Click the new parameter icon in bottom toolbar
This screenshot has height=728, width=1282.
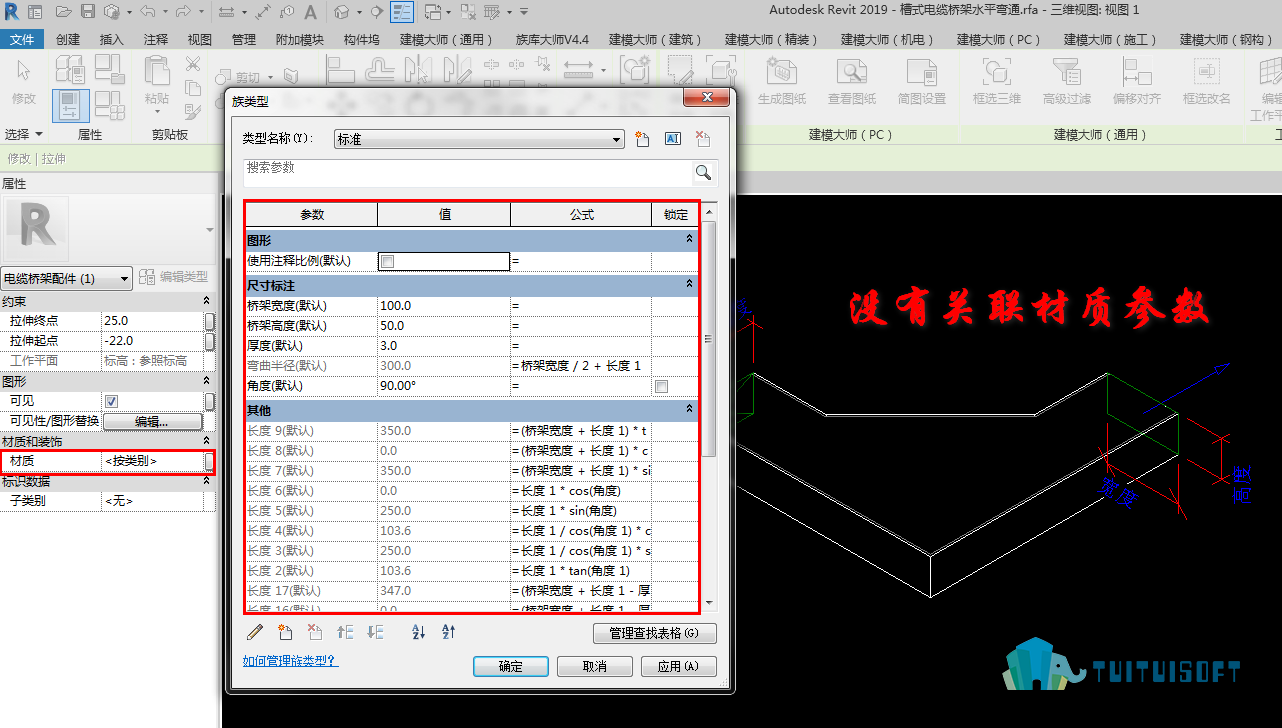pyautogui.click(x=285, y=632)
